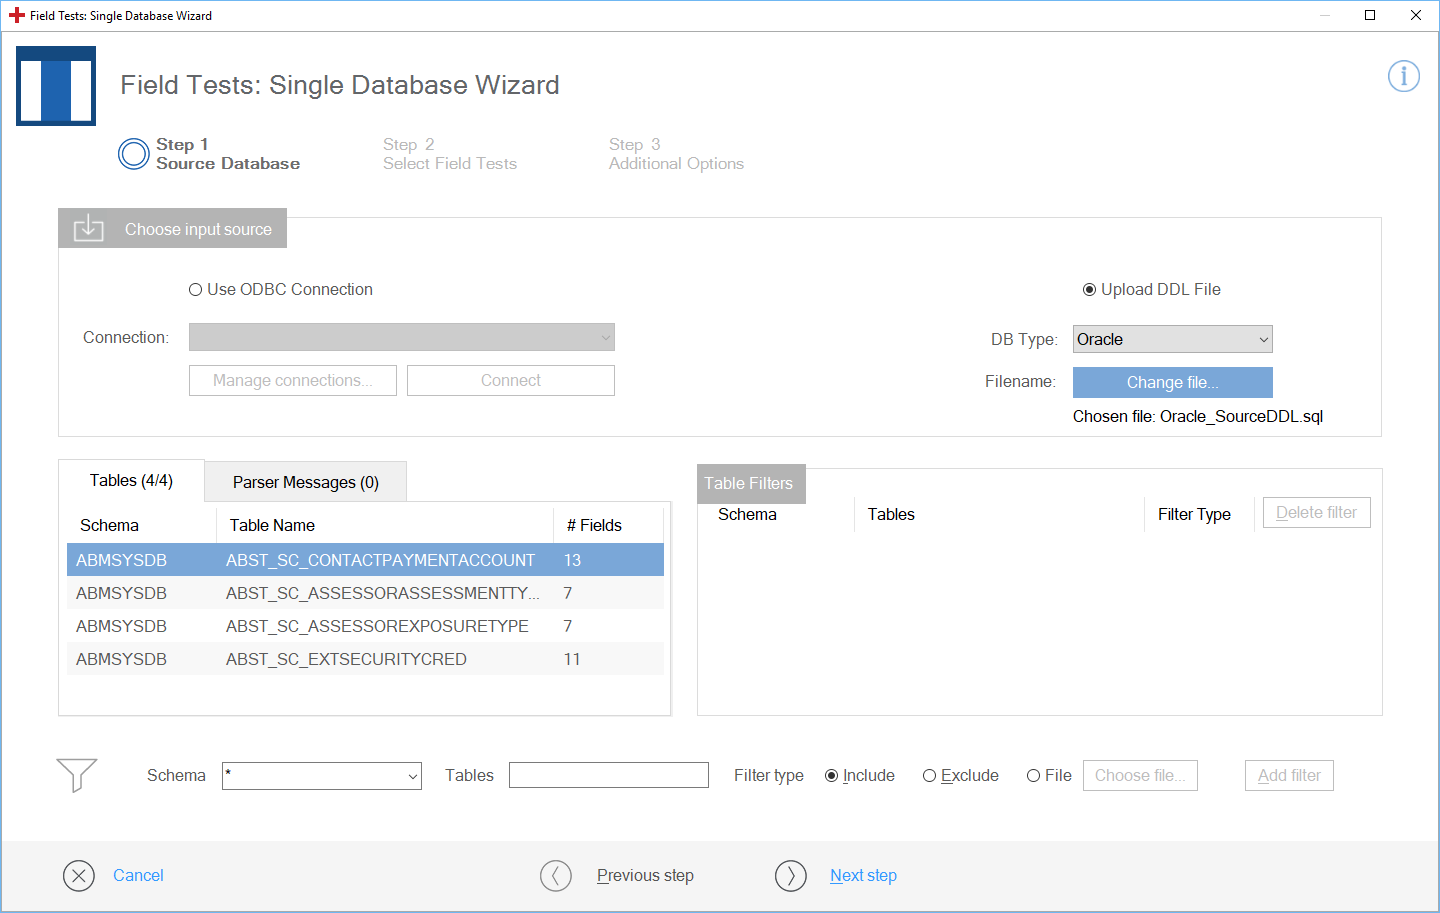
Task: Click the Previous step arrow icon
Action: click(556, 876)
